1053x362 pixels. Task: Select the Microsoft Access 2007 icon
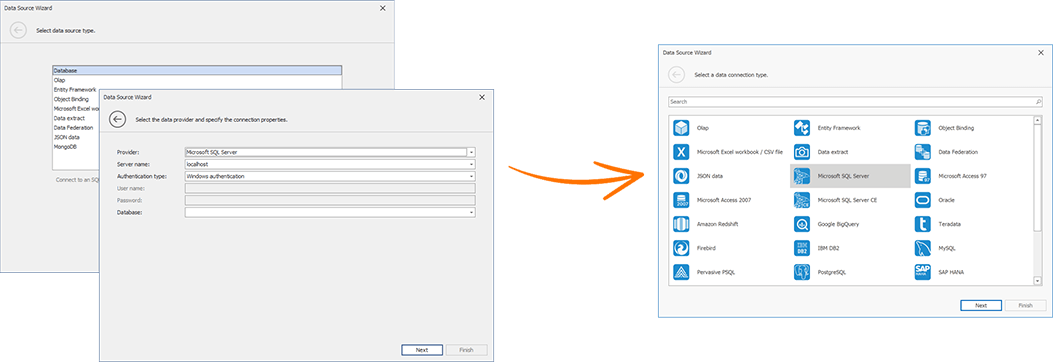[681, 200]
